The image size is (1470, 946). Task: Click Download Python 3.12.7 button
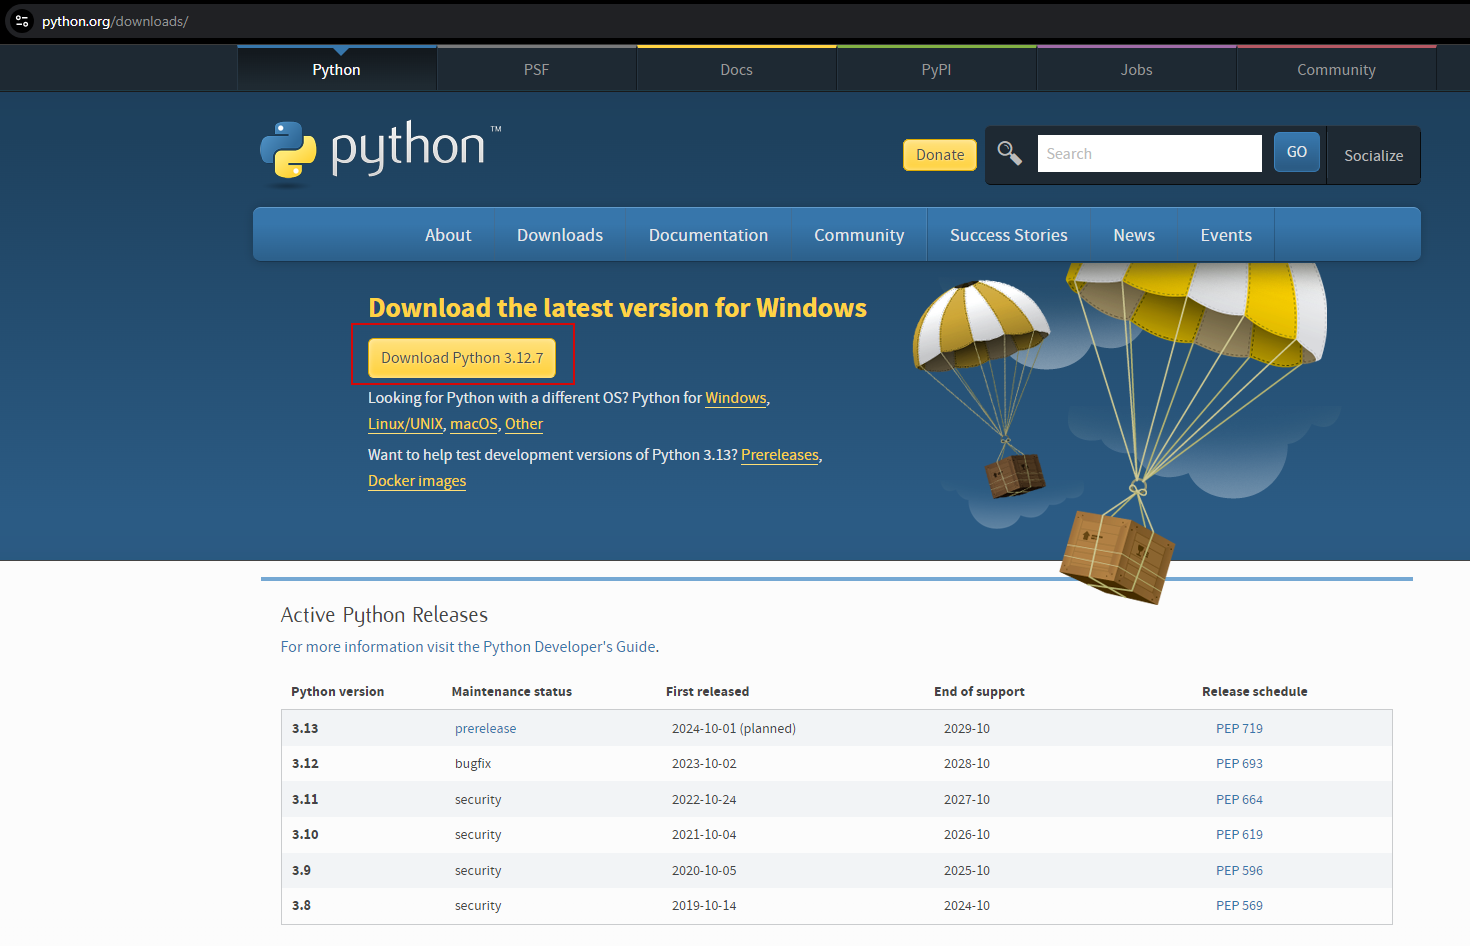tap(462, 358)
